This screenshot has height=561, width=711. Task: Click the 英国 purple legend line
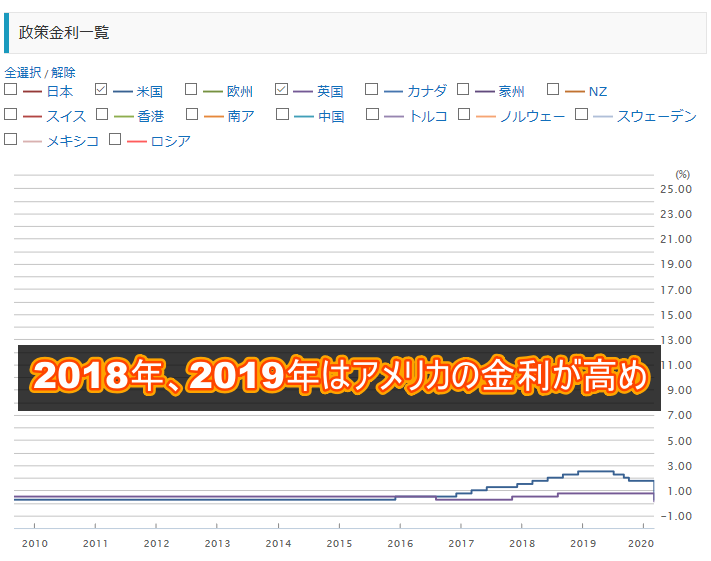(x=303, y=92)
